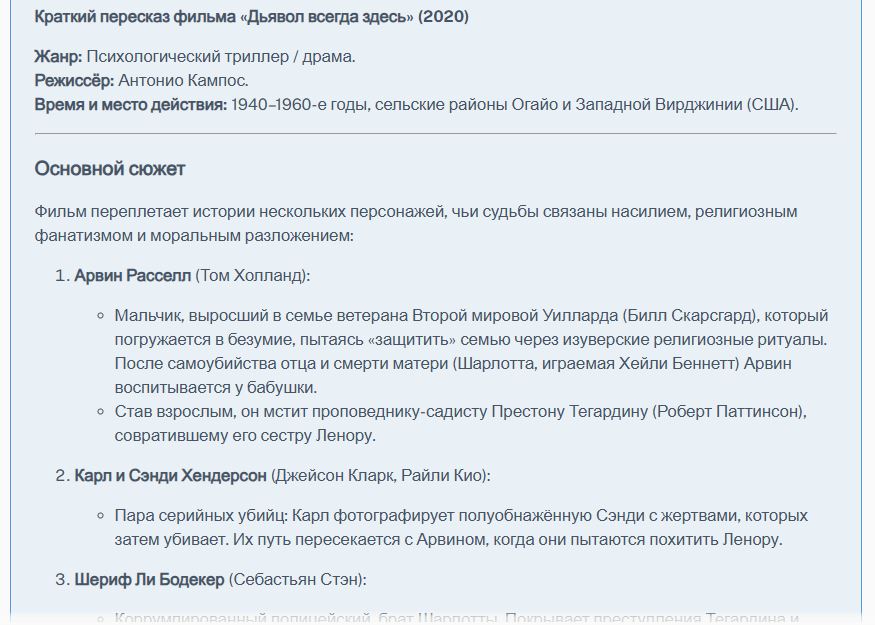Viewport: 875px width, 625px height.
Task: Click the director name Антонио Кампос
Action: point(183,81)
